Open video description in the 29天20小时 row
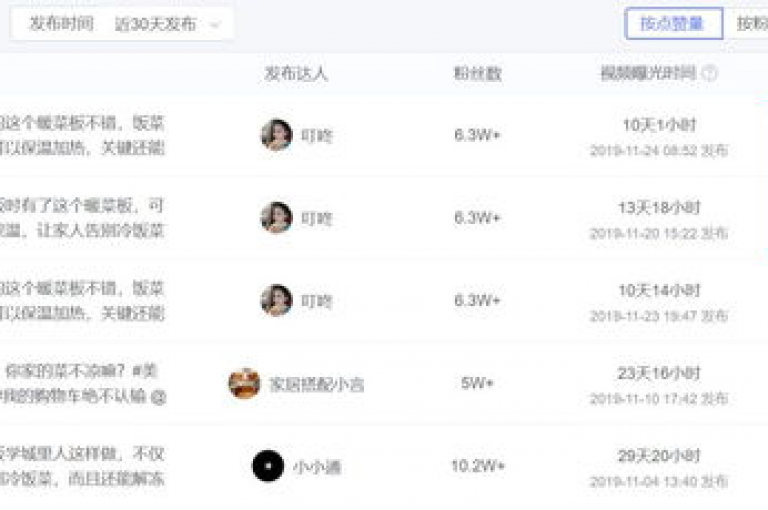 pyautogui.click(x=82, y=466)
